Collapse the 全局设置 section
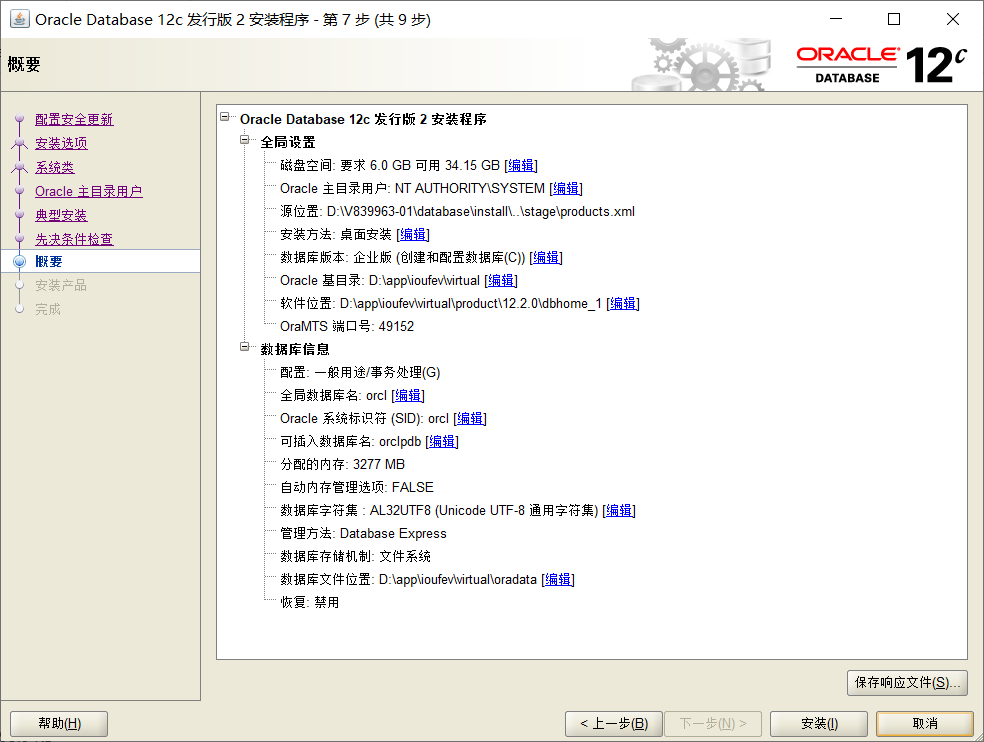Screen dimensions: 984x742 coord(245,140)
